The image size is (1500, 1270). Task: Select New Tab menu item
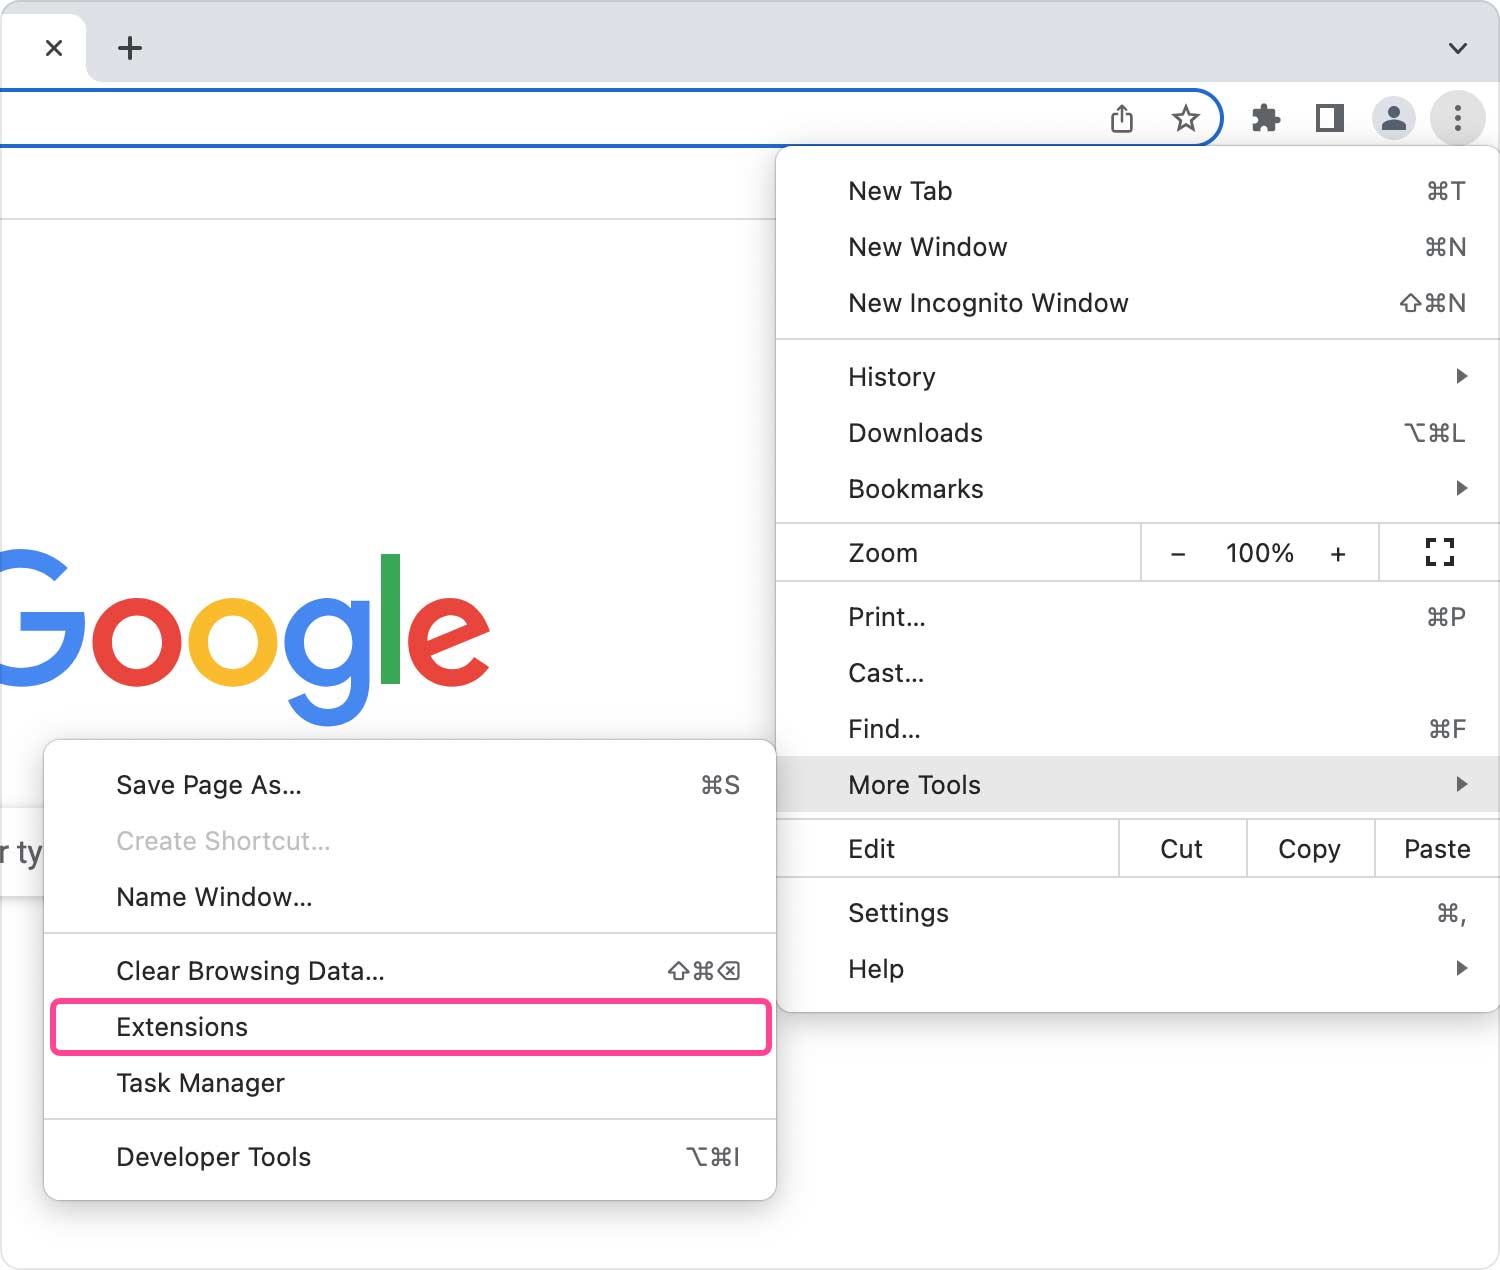(x=1137, y=191)
